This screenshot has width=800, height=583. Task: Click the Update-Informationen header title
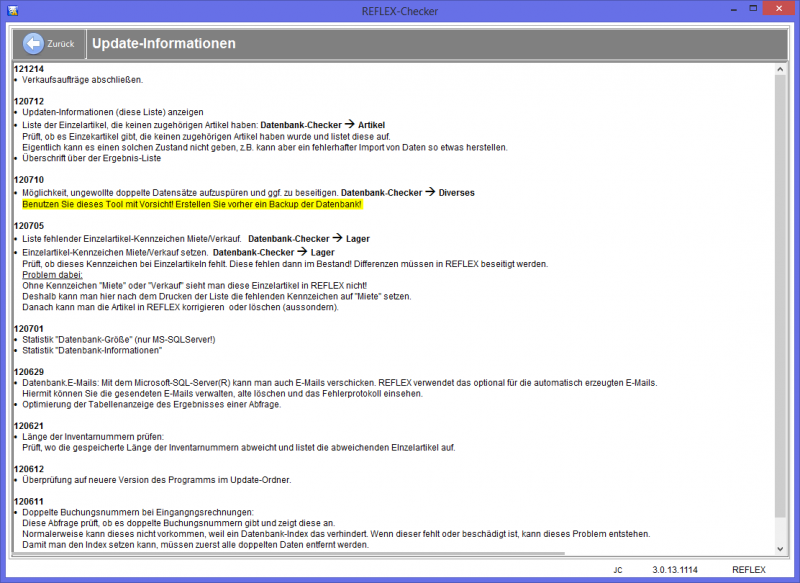point(163,44)
